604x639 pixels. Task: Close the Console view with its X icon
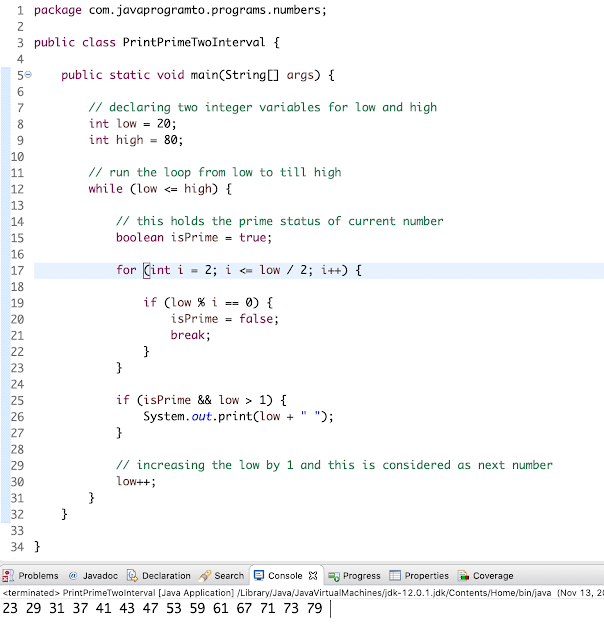click(313, 575)
